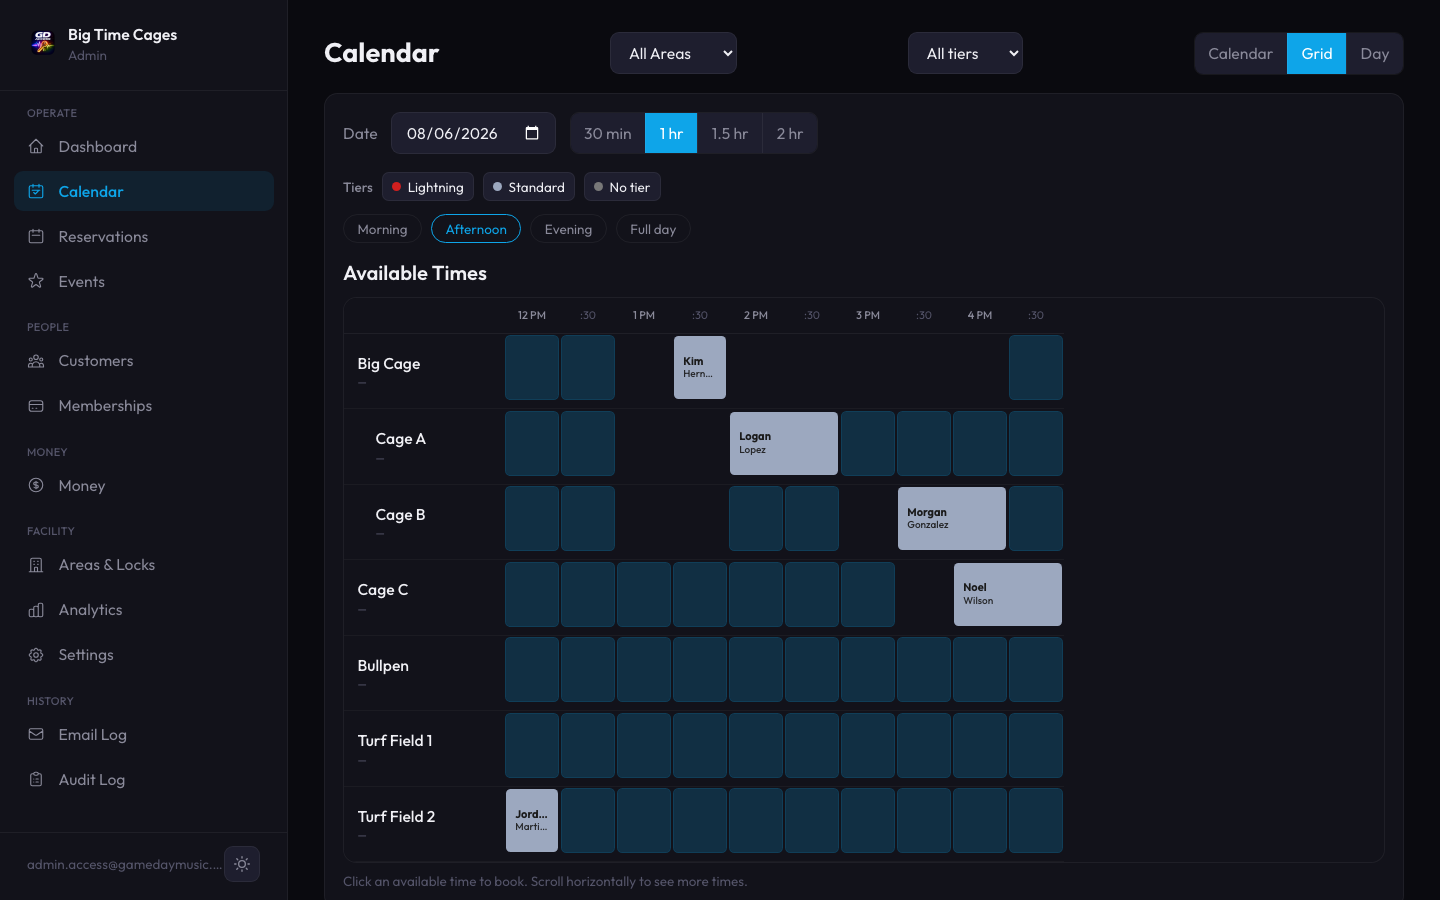The height and width of the screenshot is (900, 1440).
Task: Toggle the No tier filter
Action: pyautogui.click(x=622, y=187)
